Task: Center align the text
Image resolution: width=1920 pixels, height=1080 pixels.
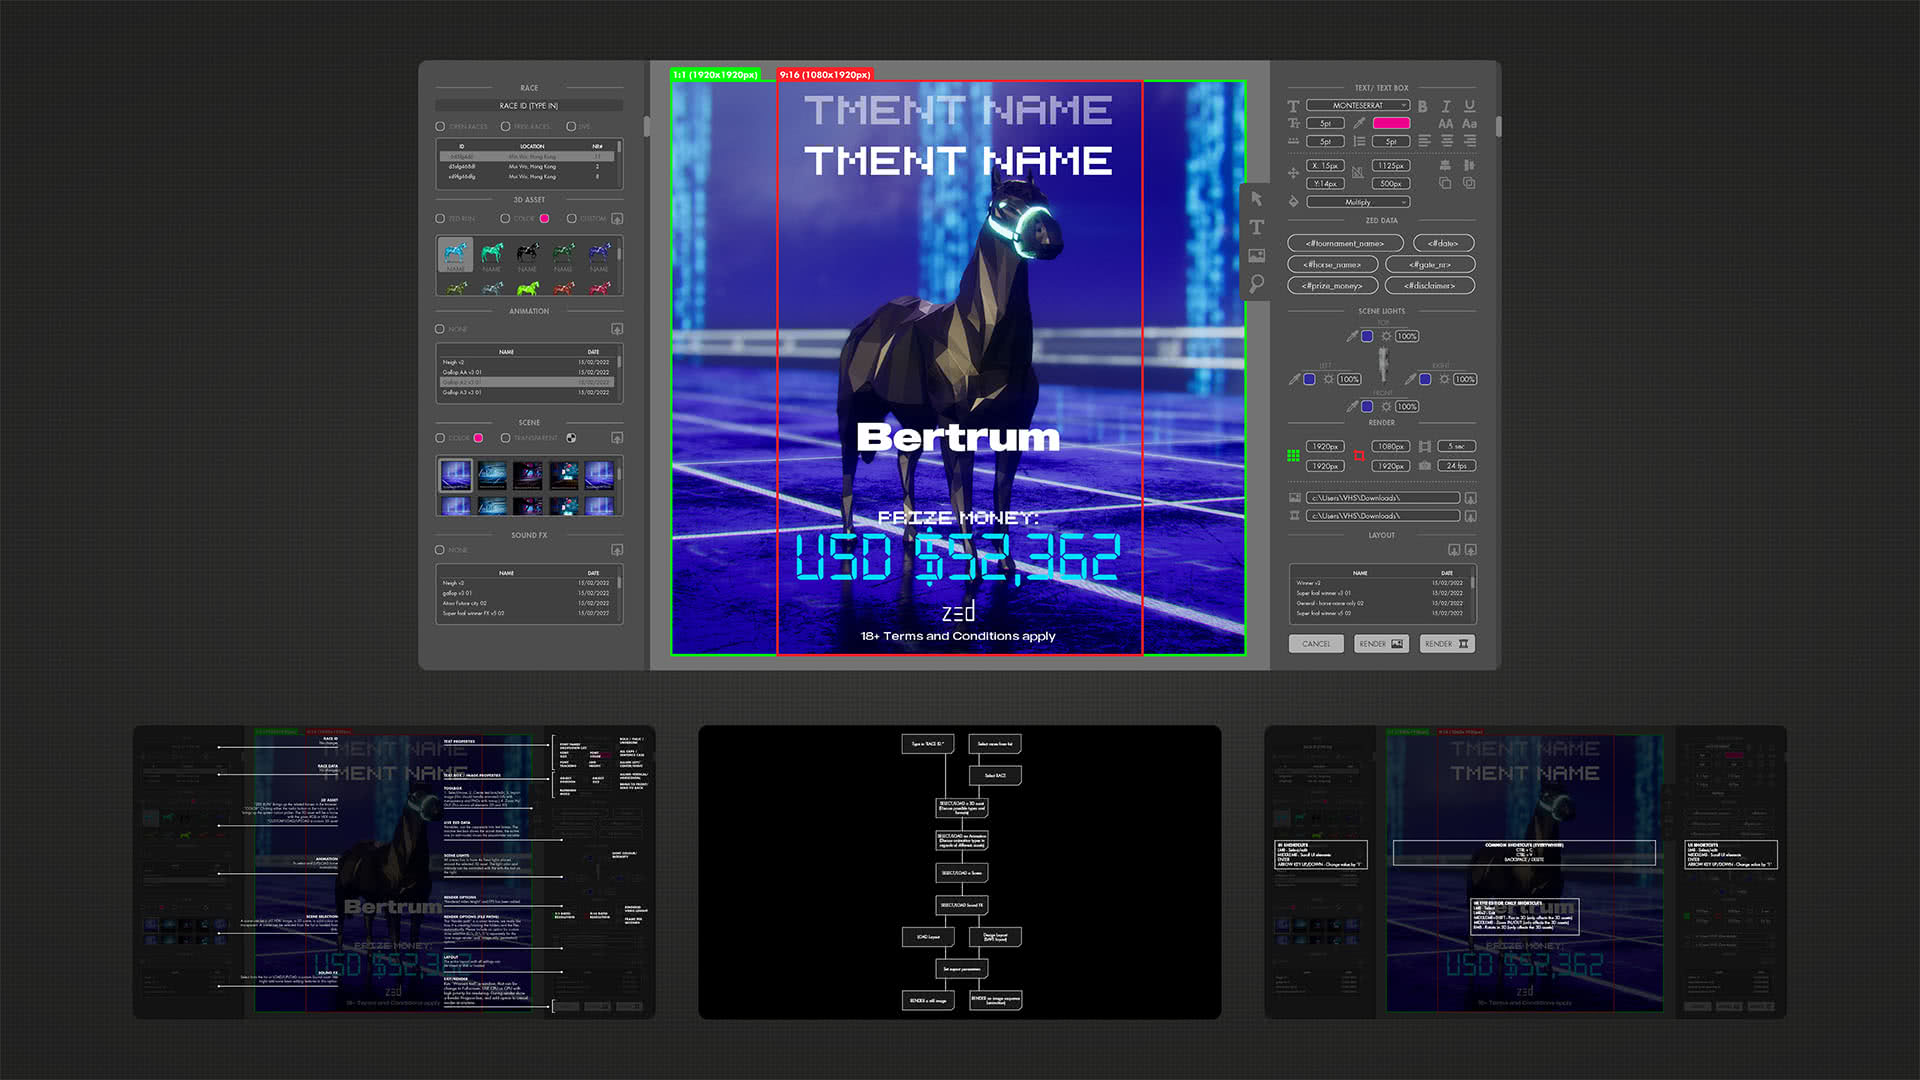Action: click(1446, 142)
